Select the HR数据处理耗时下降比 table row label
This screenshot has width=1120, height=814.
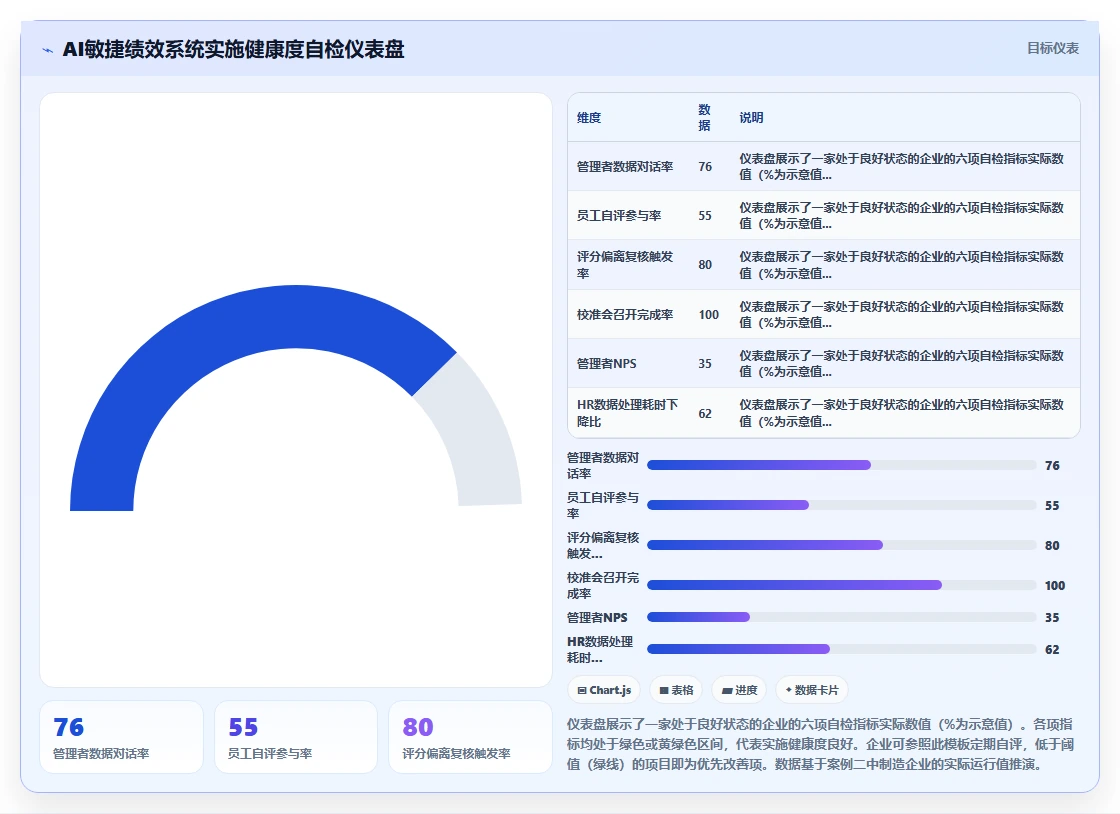point(627,413)
